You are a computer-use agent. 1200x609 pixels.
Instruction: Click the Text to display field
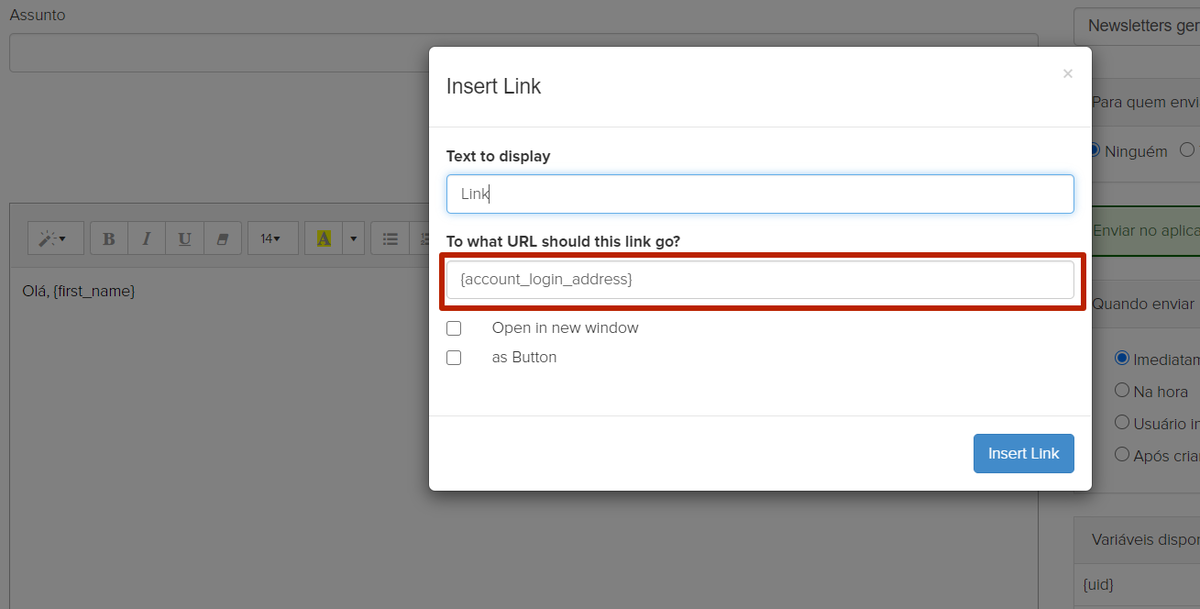760,194
